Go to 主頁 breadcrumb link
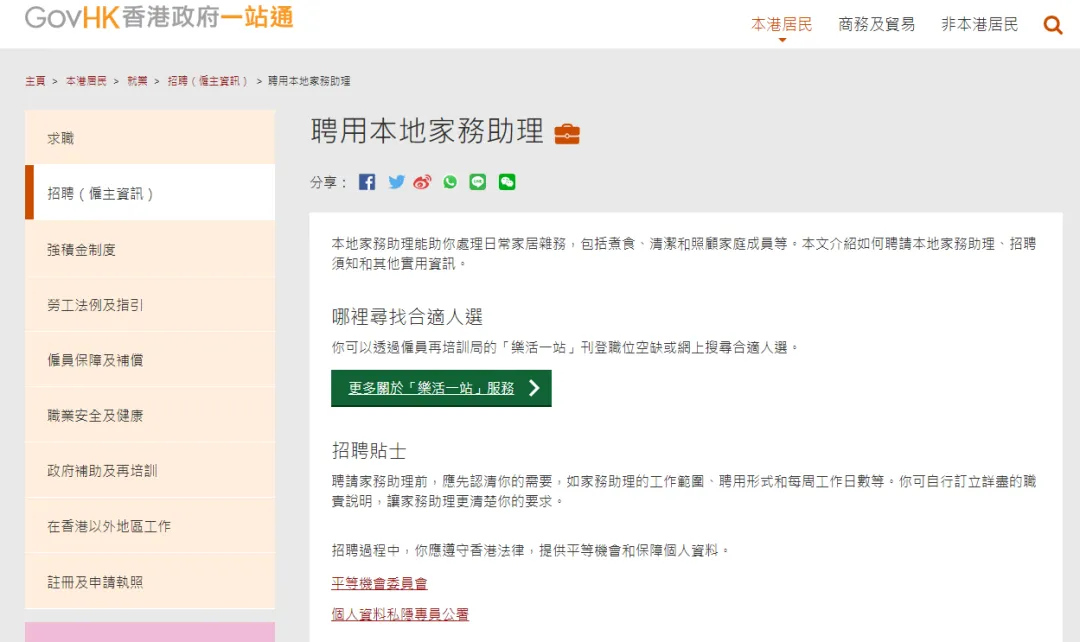The height and width of the screenshot is (642, 1080). [35, 81]
